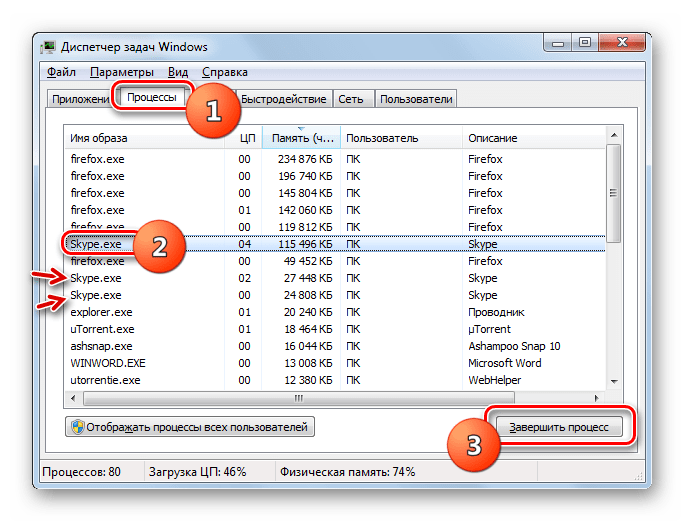
Task: Click the 20 240 КБ memory value
Action: (x=308, y=312)
